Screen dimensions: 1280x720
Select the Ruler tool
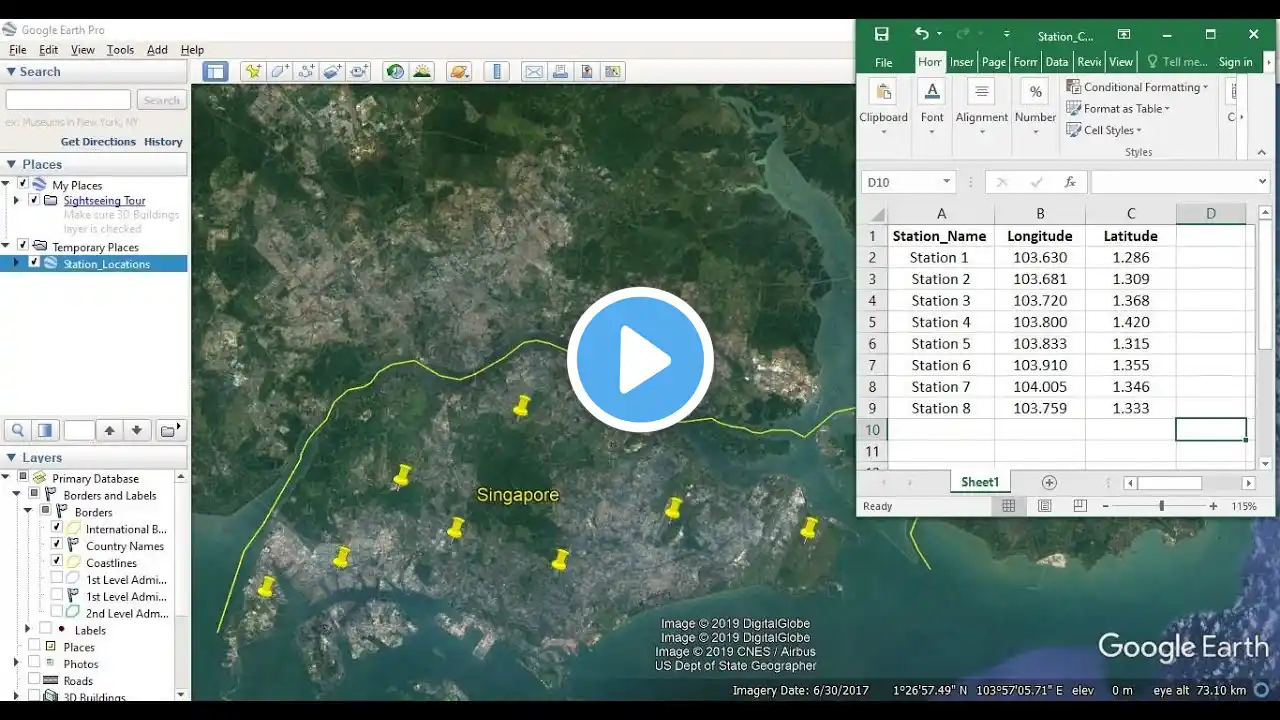[x=497, y=71]
